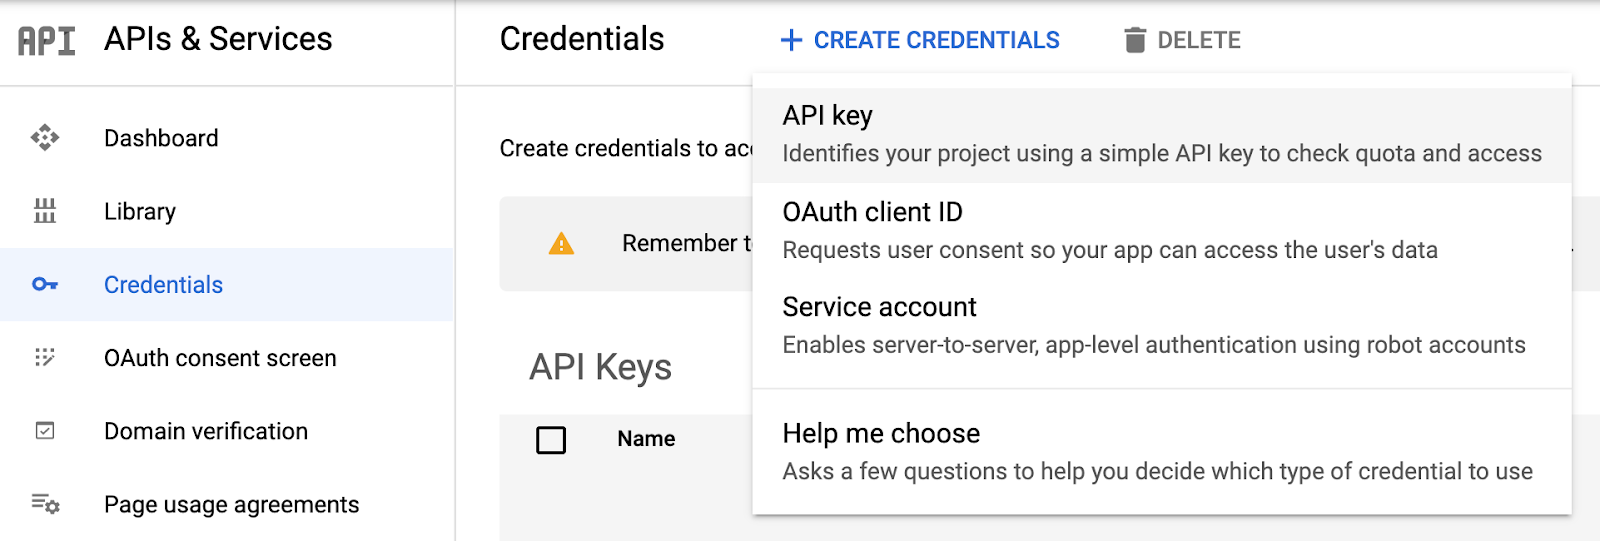This screenshot has width=1600, height=541.
Task: Click the Page usage agreements icon
Action: (x=45, y=504)
